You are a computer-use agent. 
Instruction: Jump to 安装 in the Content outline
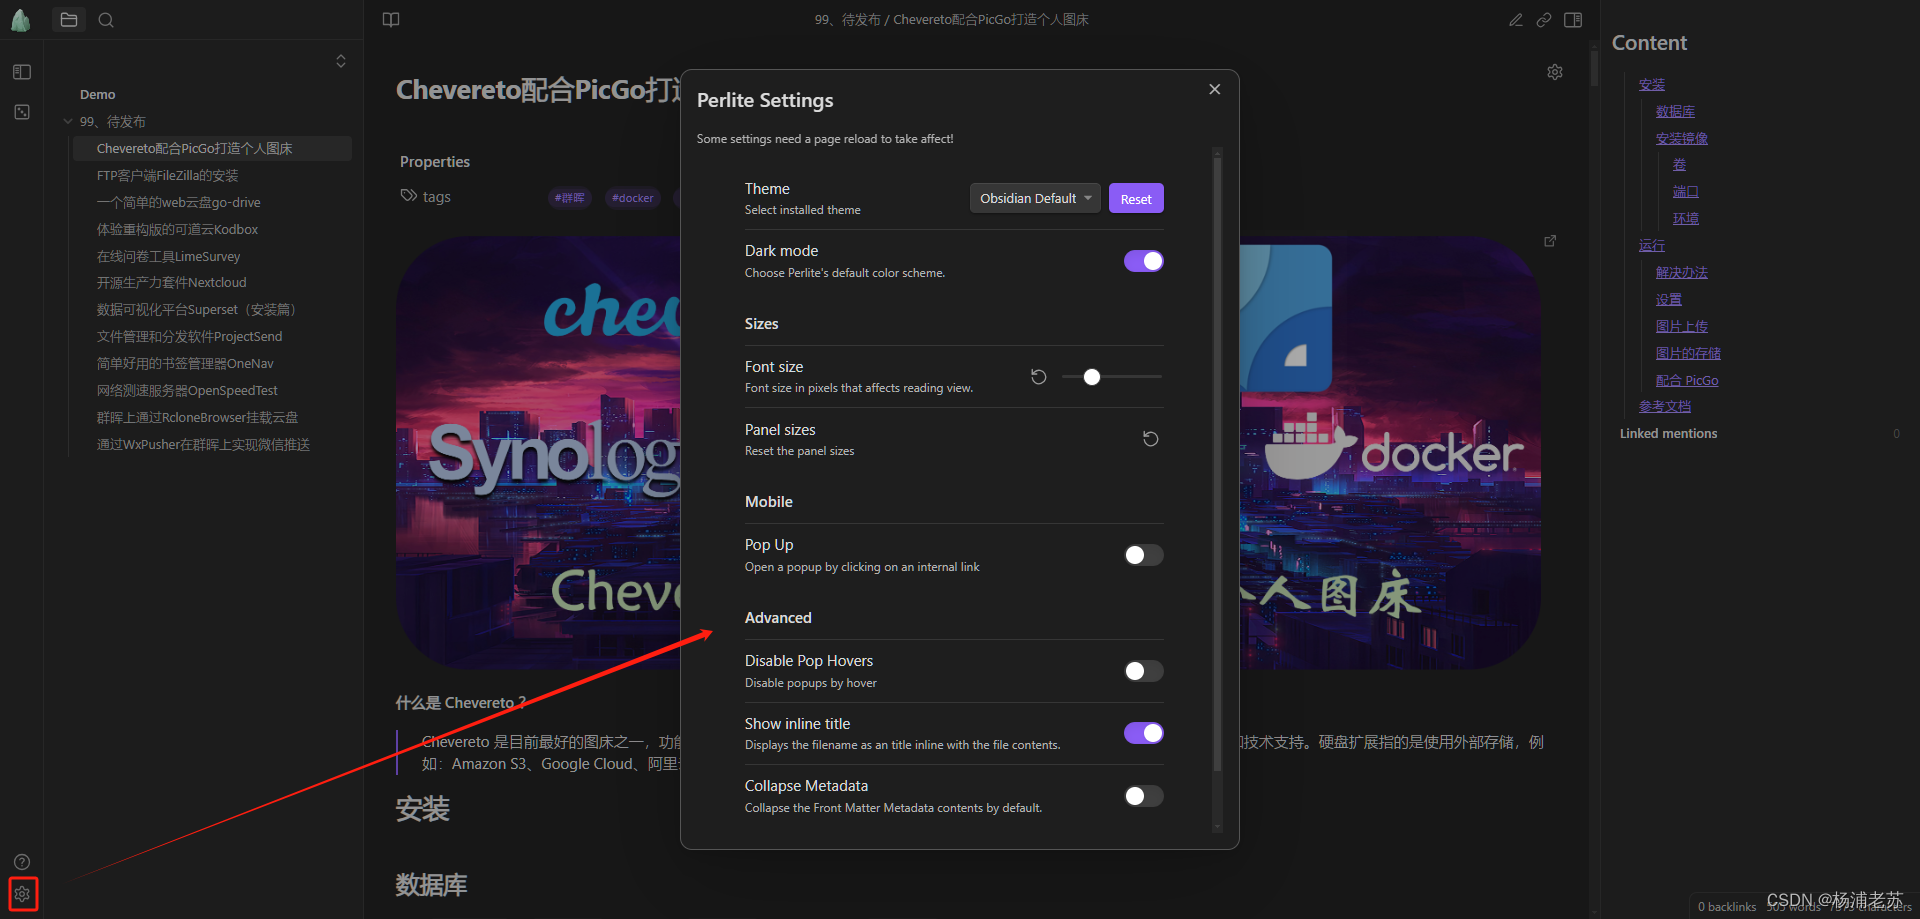coord(1652,85)
